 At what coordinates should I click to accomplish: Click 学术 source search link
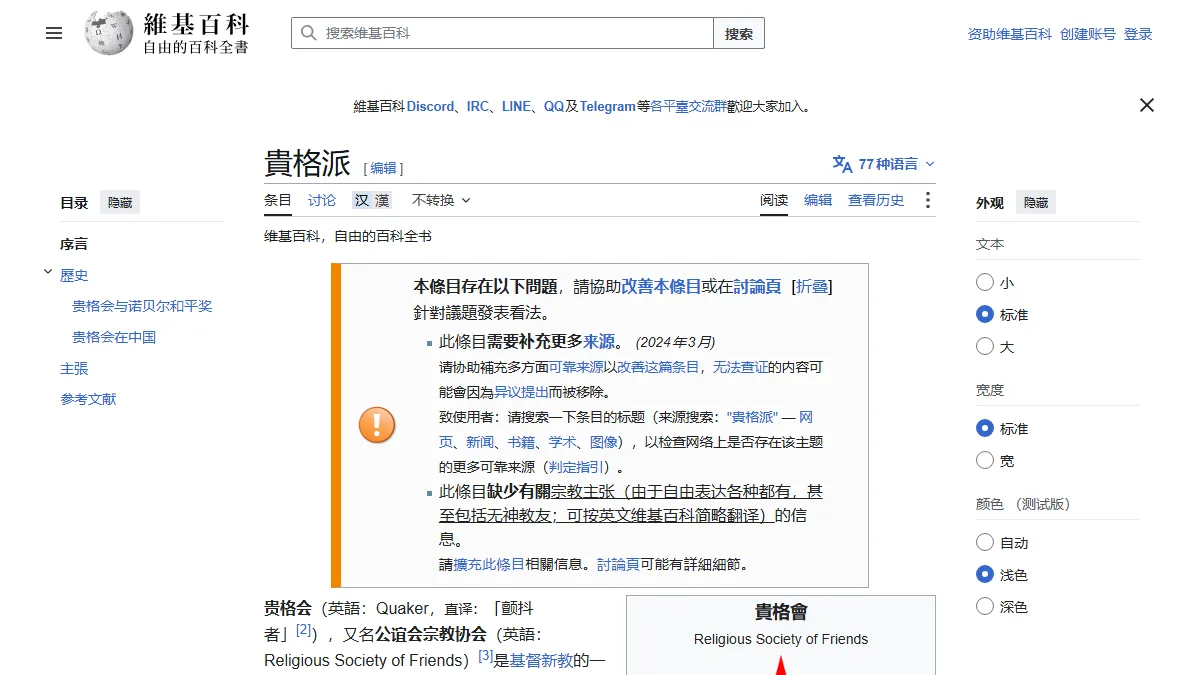(x=563, y=442)
